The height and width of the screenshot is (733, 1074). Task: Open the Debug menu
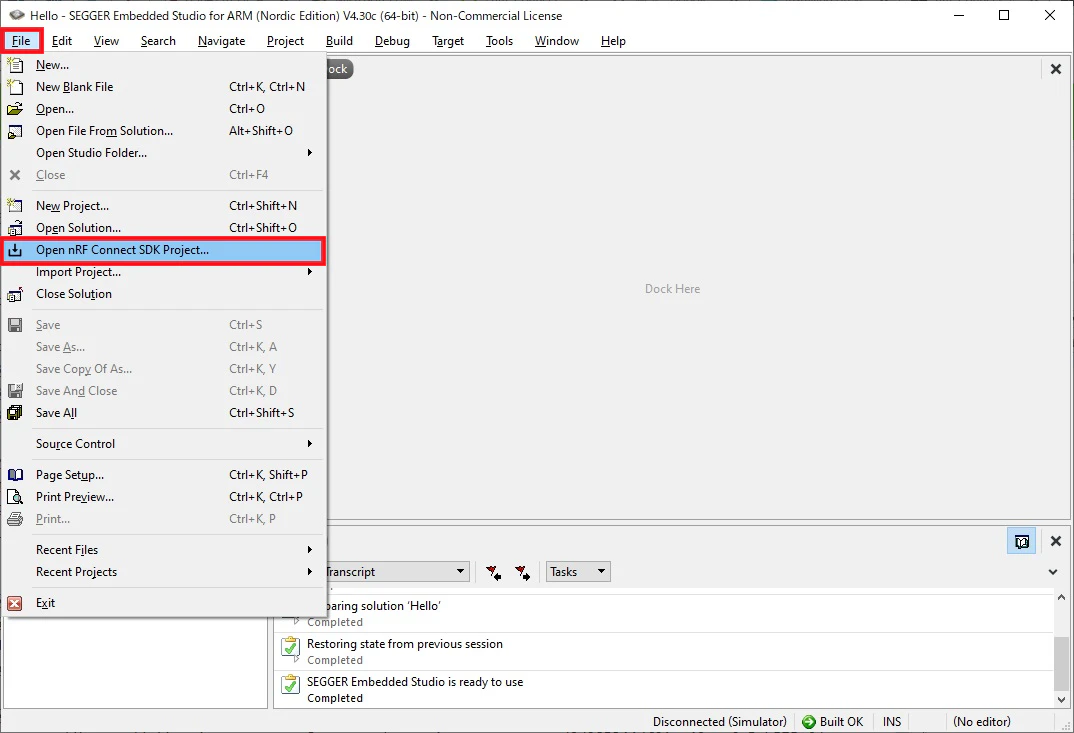point(392,41)
